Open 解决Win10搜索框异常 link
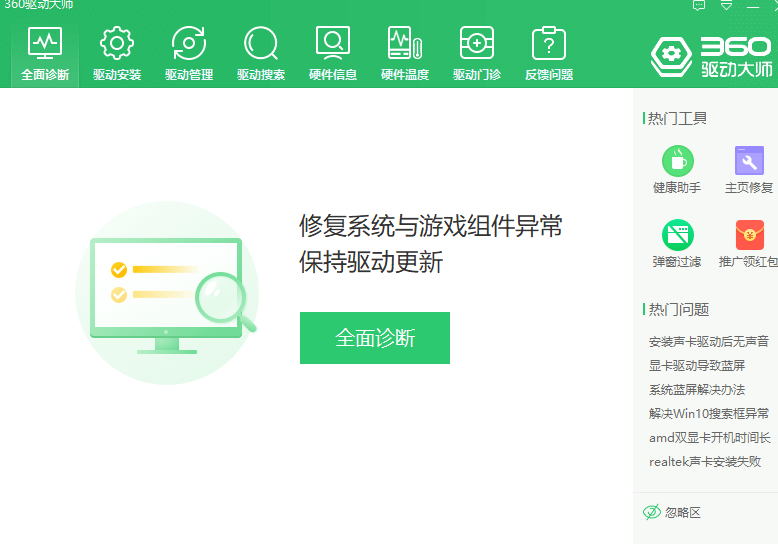778x544 pixels. click(x=708, y=414)
